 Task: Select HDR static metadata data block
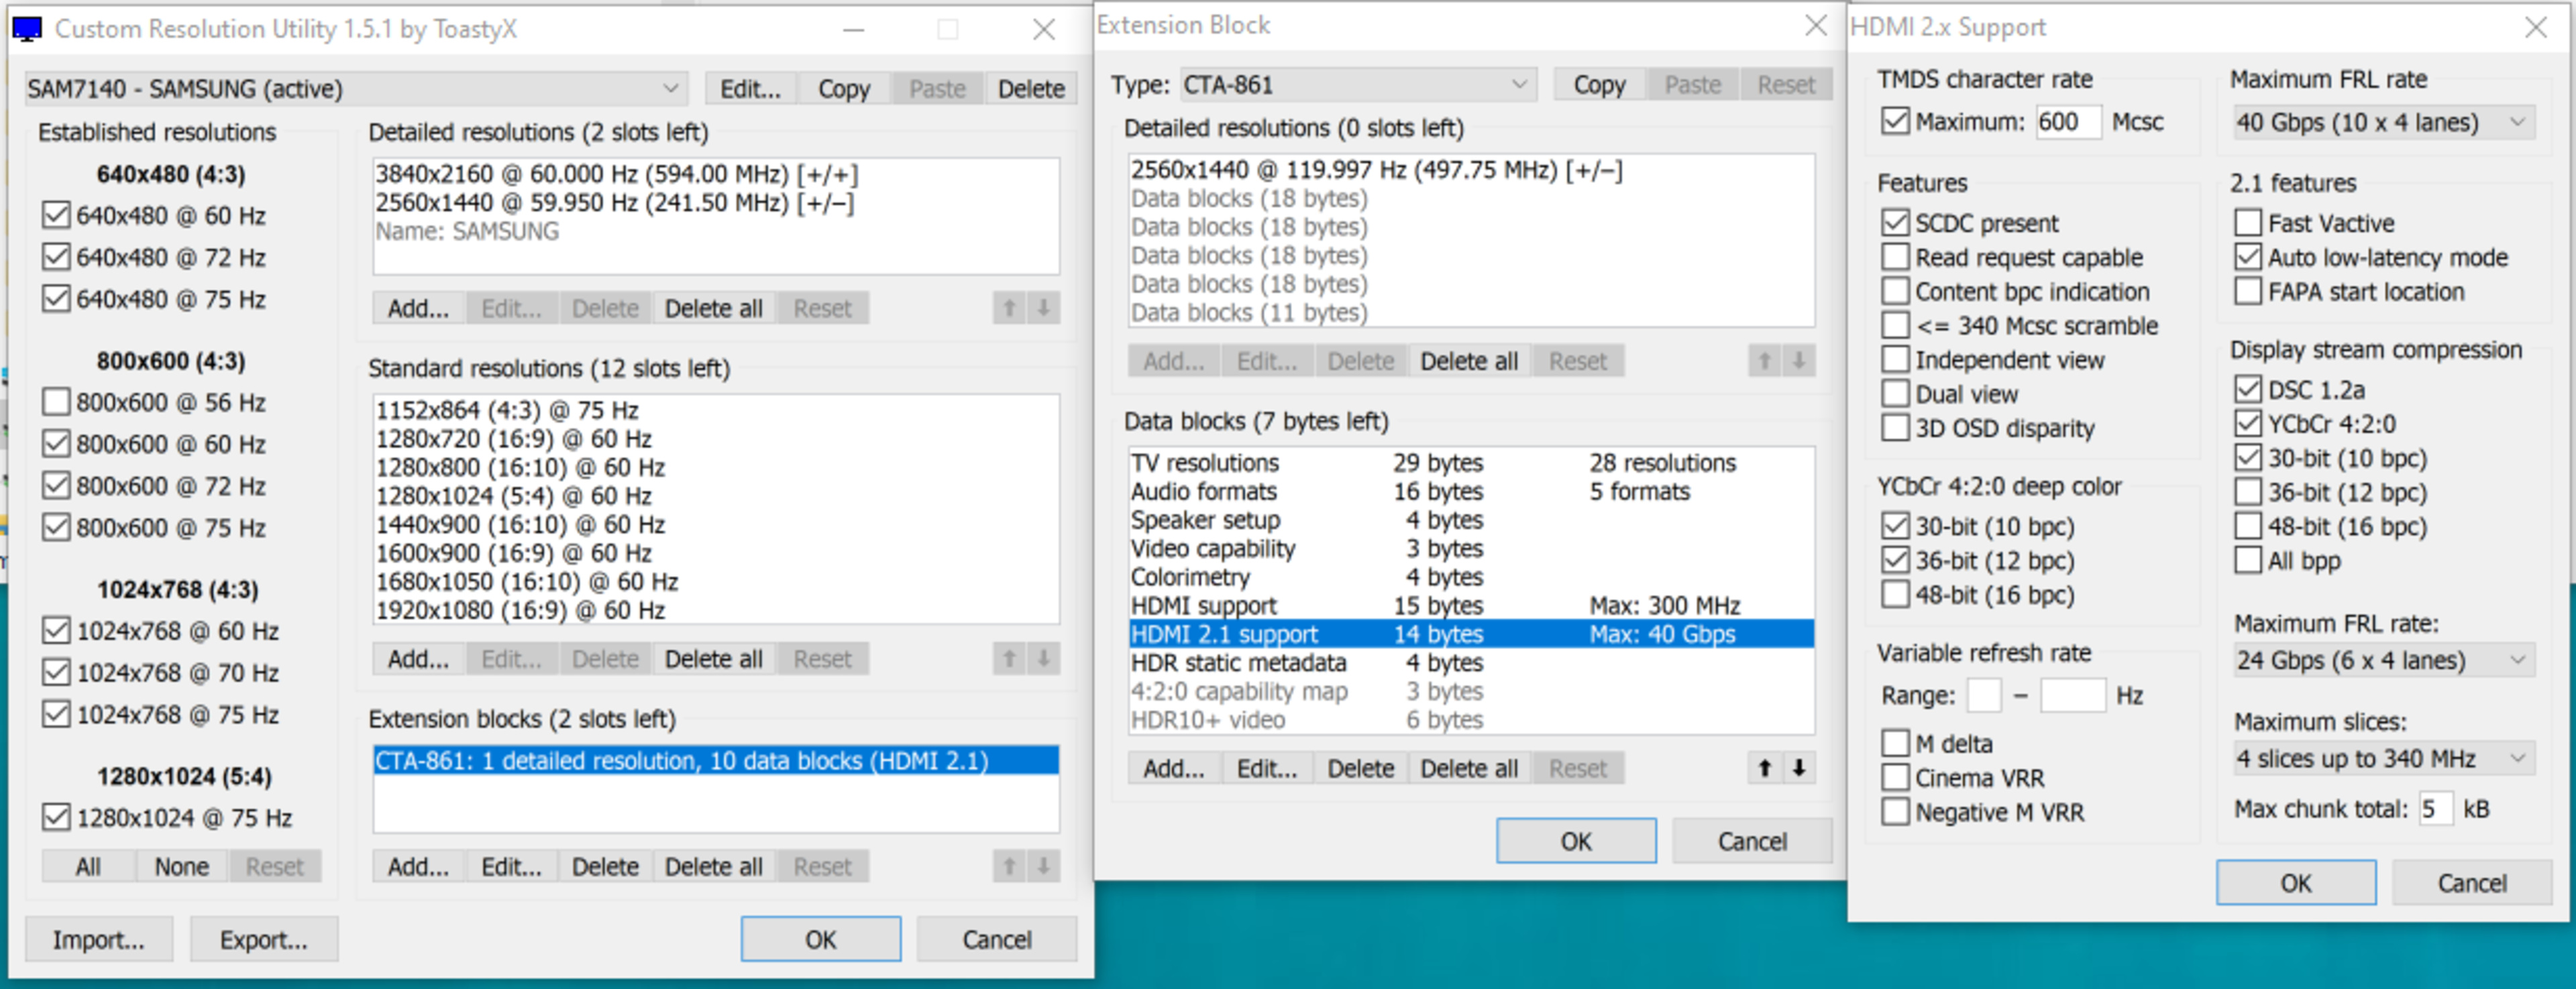point(1238,663)
